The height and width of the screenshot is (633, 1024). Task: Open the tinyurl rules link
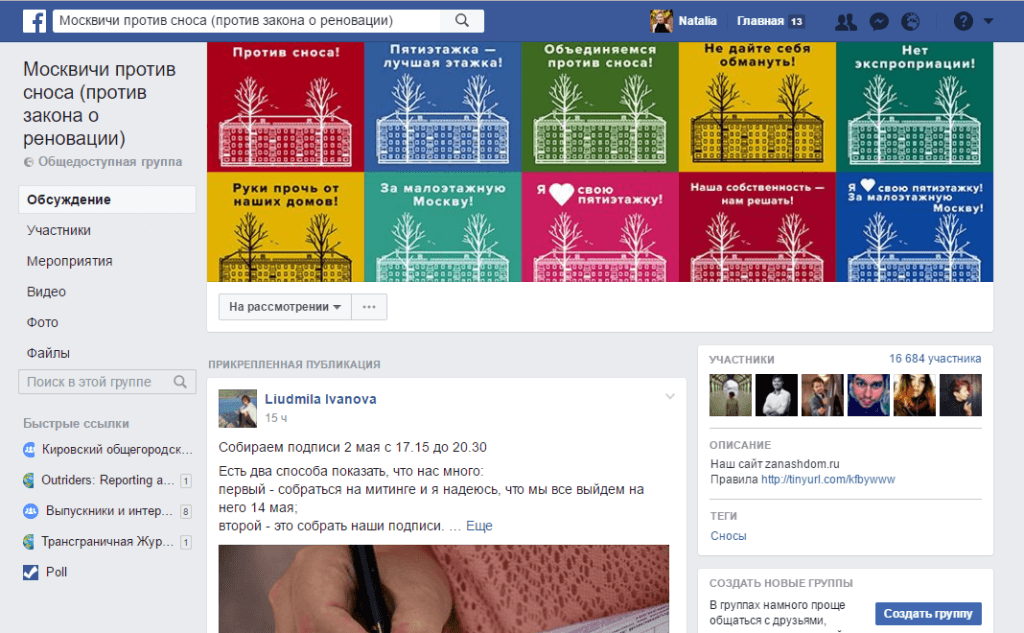click(827, 479)
